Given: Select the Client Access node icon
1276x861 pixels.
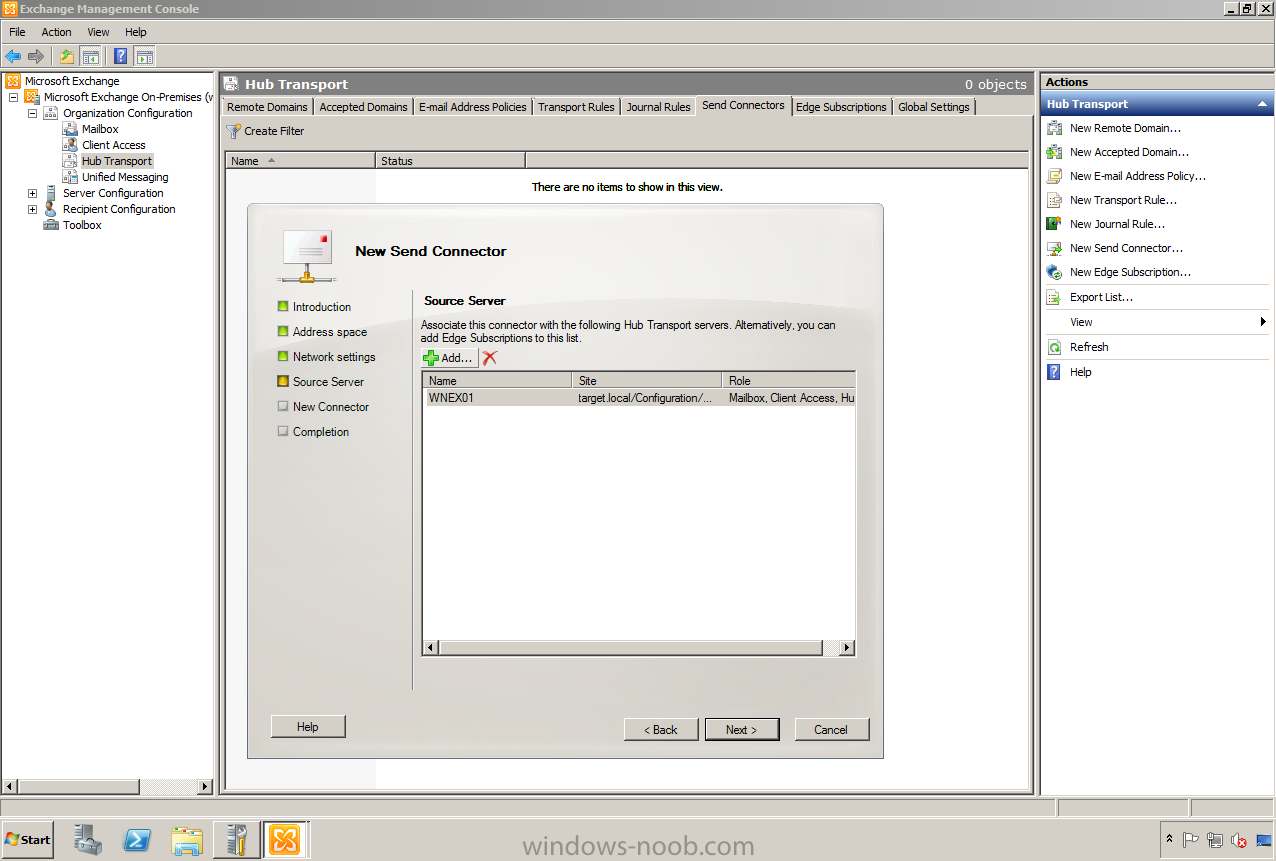Looking at the screenshot, I should click(70, 145).
